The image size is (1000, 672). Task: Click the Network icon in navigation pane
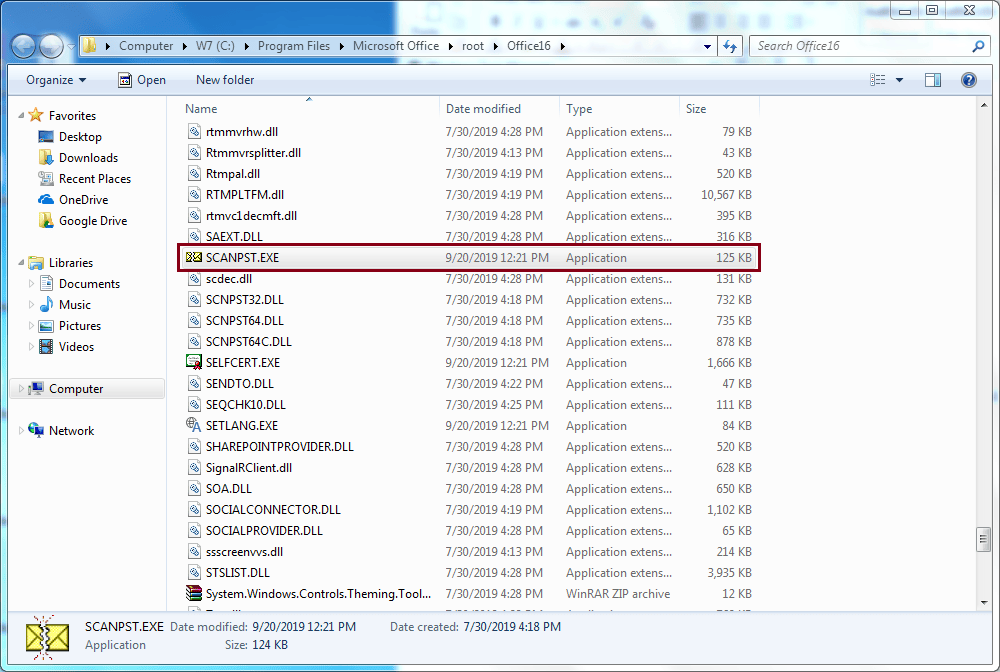pyautogui.click(x=36, y=430)
